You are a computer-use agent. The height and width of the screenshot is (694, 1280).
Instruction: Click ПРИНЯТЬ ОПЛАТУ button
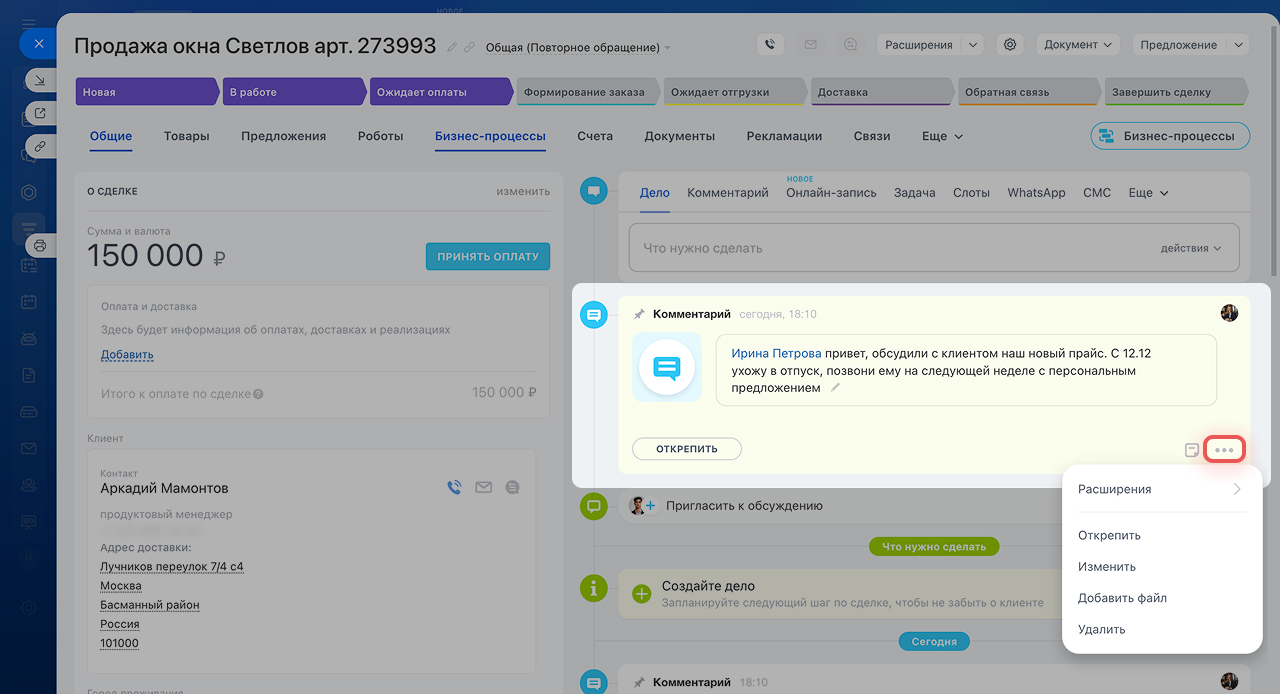click(488, 256)
